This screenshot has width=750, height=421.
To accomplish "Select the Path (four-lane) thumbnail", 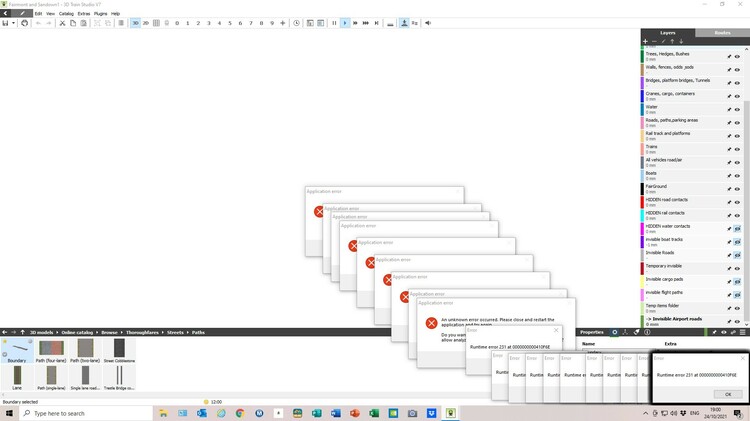I will point(51,351).
